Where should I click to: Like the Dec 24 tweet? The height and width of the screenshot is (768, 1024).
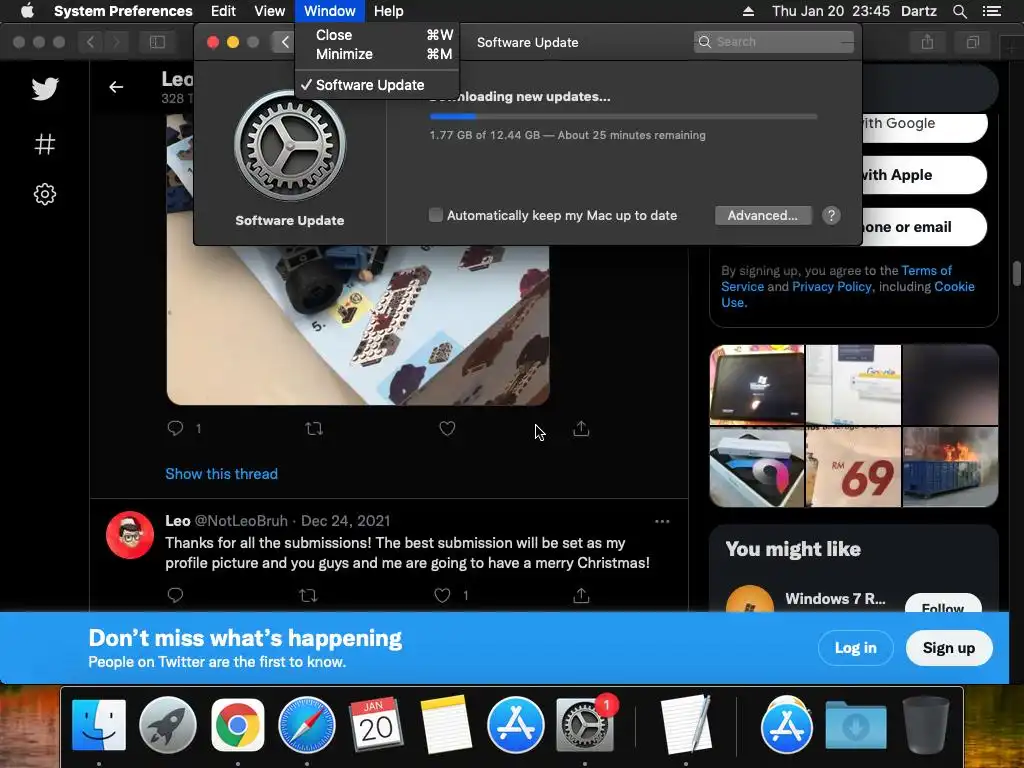tap(442, 595)
